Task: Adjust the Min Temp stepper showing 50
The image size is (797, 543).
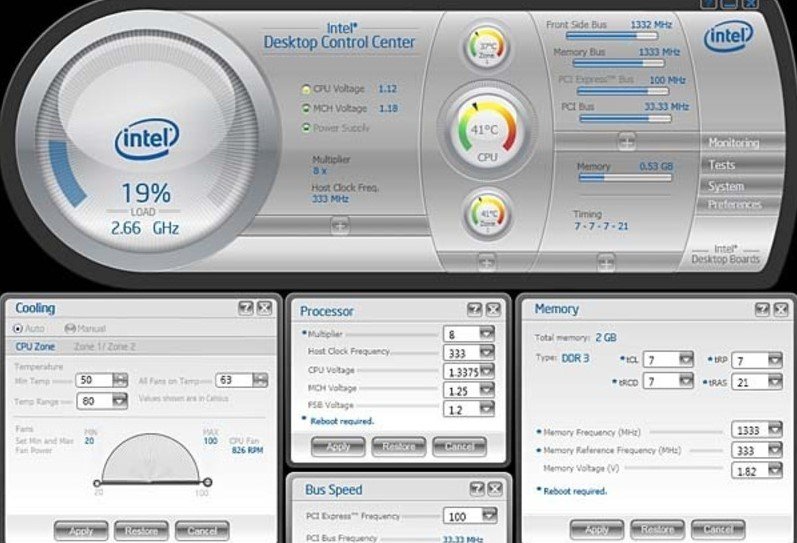Action: pos(120,380)
